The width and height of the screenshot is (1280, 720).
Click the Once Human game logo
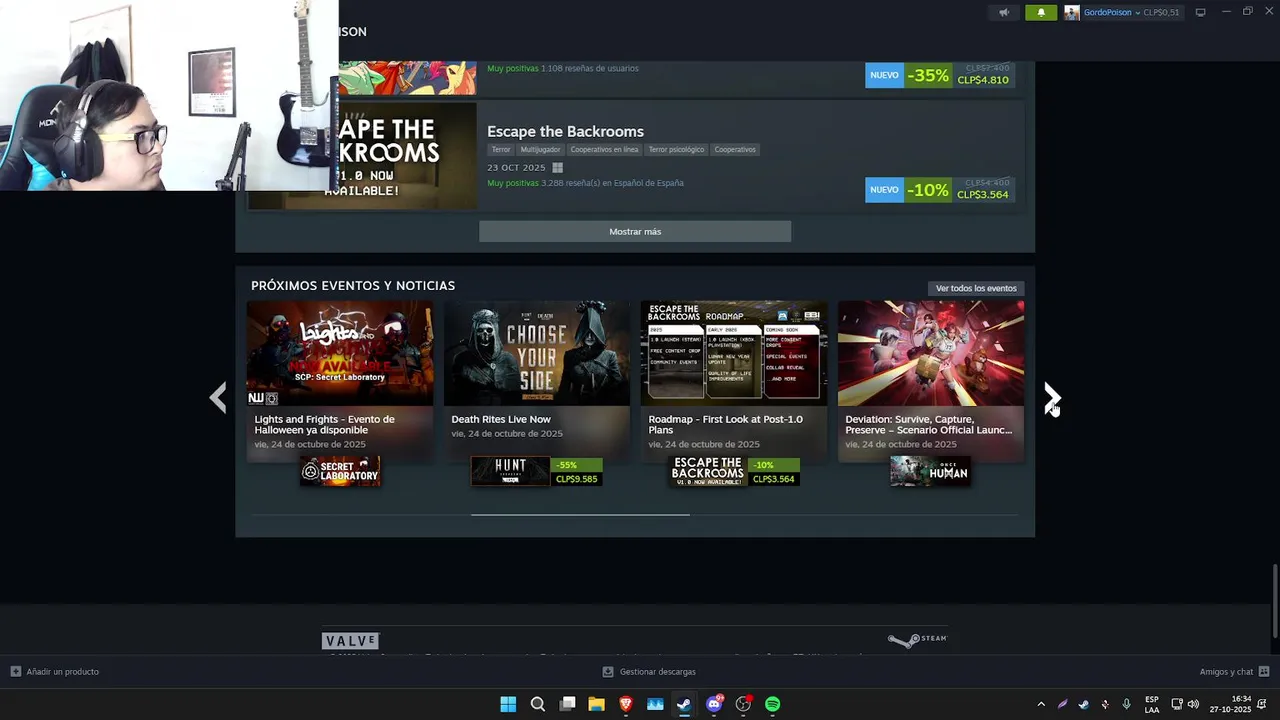pos(930,471)
